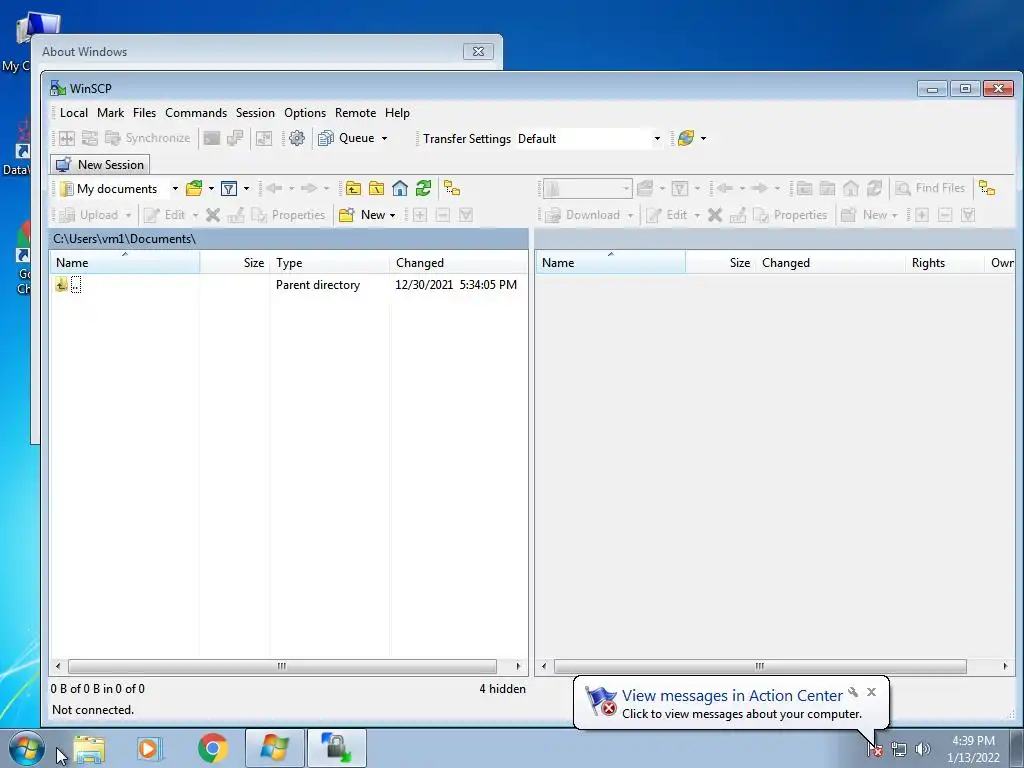Click the globe refresh session icon
1024x768 pixels.
click(x=686, y=138)
